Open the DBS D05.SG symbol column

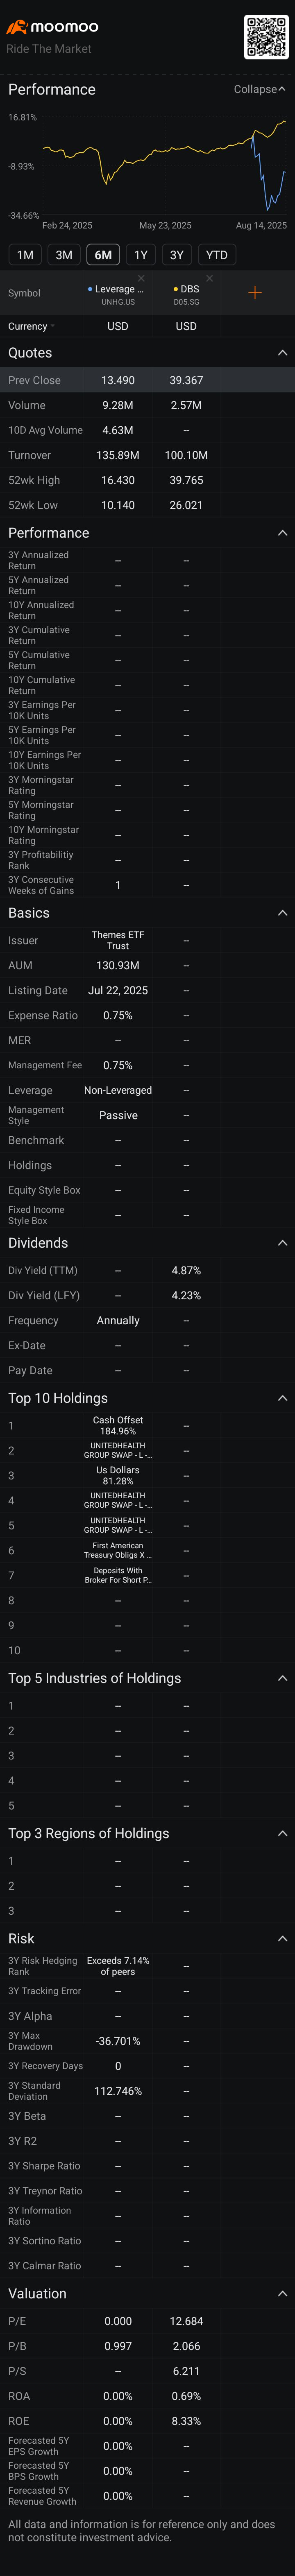(x=186, y=294)
